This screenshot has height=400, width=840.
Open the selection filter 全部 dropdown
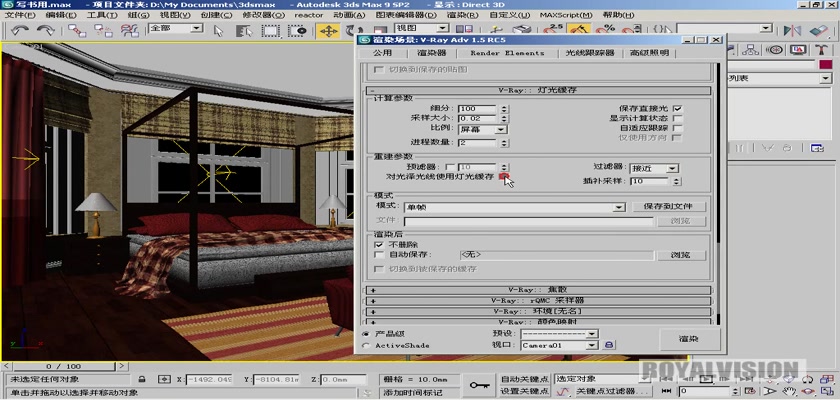pos(176,28)
